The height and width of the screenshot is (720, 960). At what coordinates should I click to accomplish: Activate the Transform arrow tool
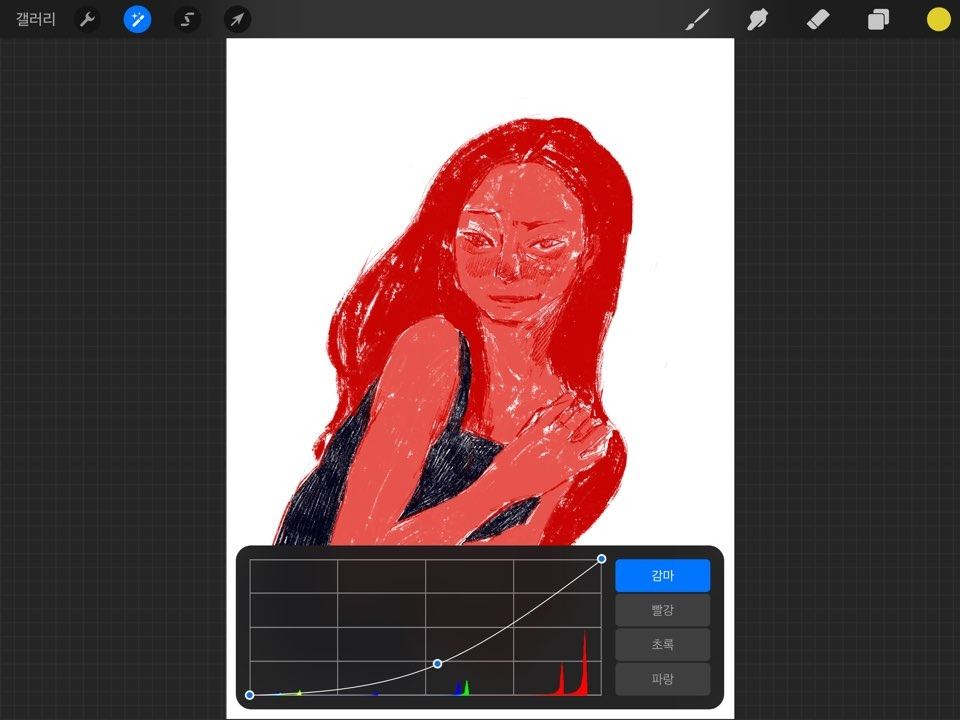click(x=237, y=20)
